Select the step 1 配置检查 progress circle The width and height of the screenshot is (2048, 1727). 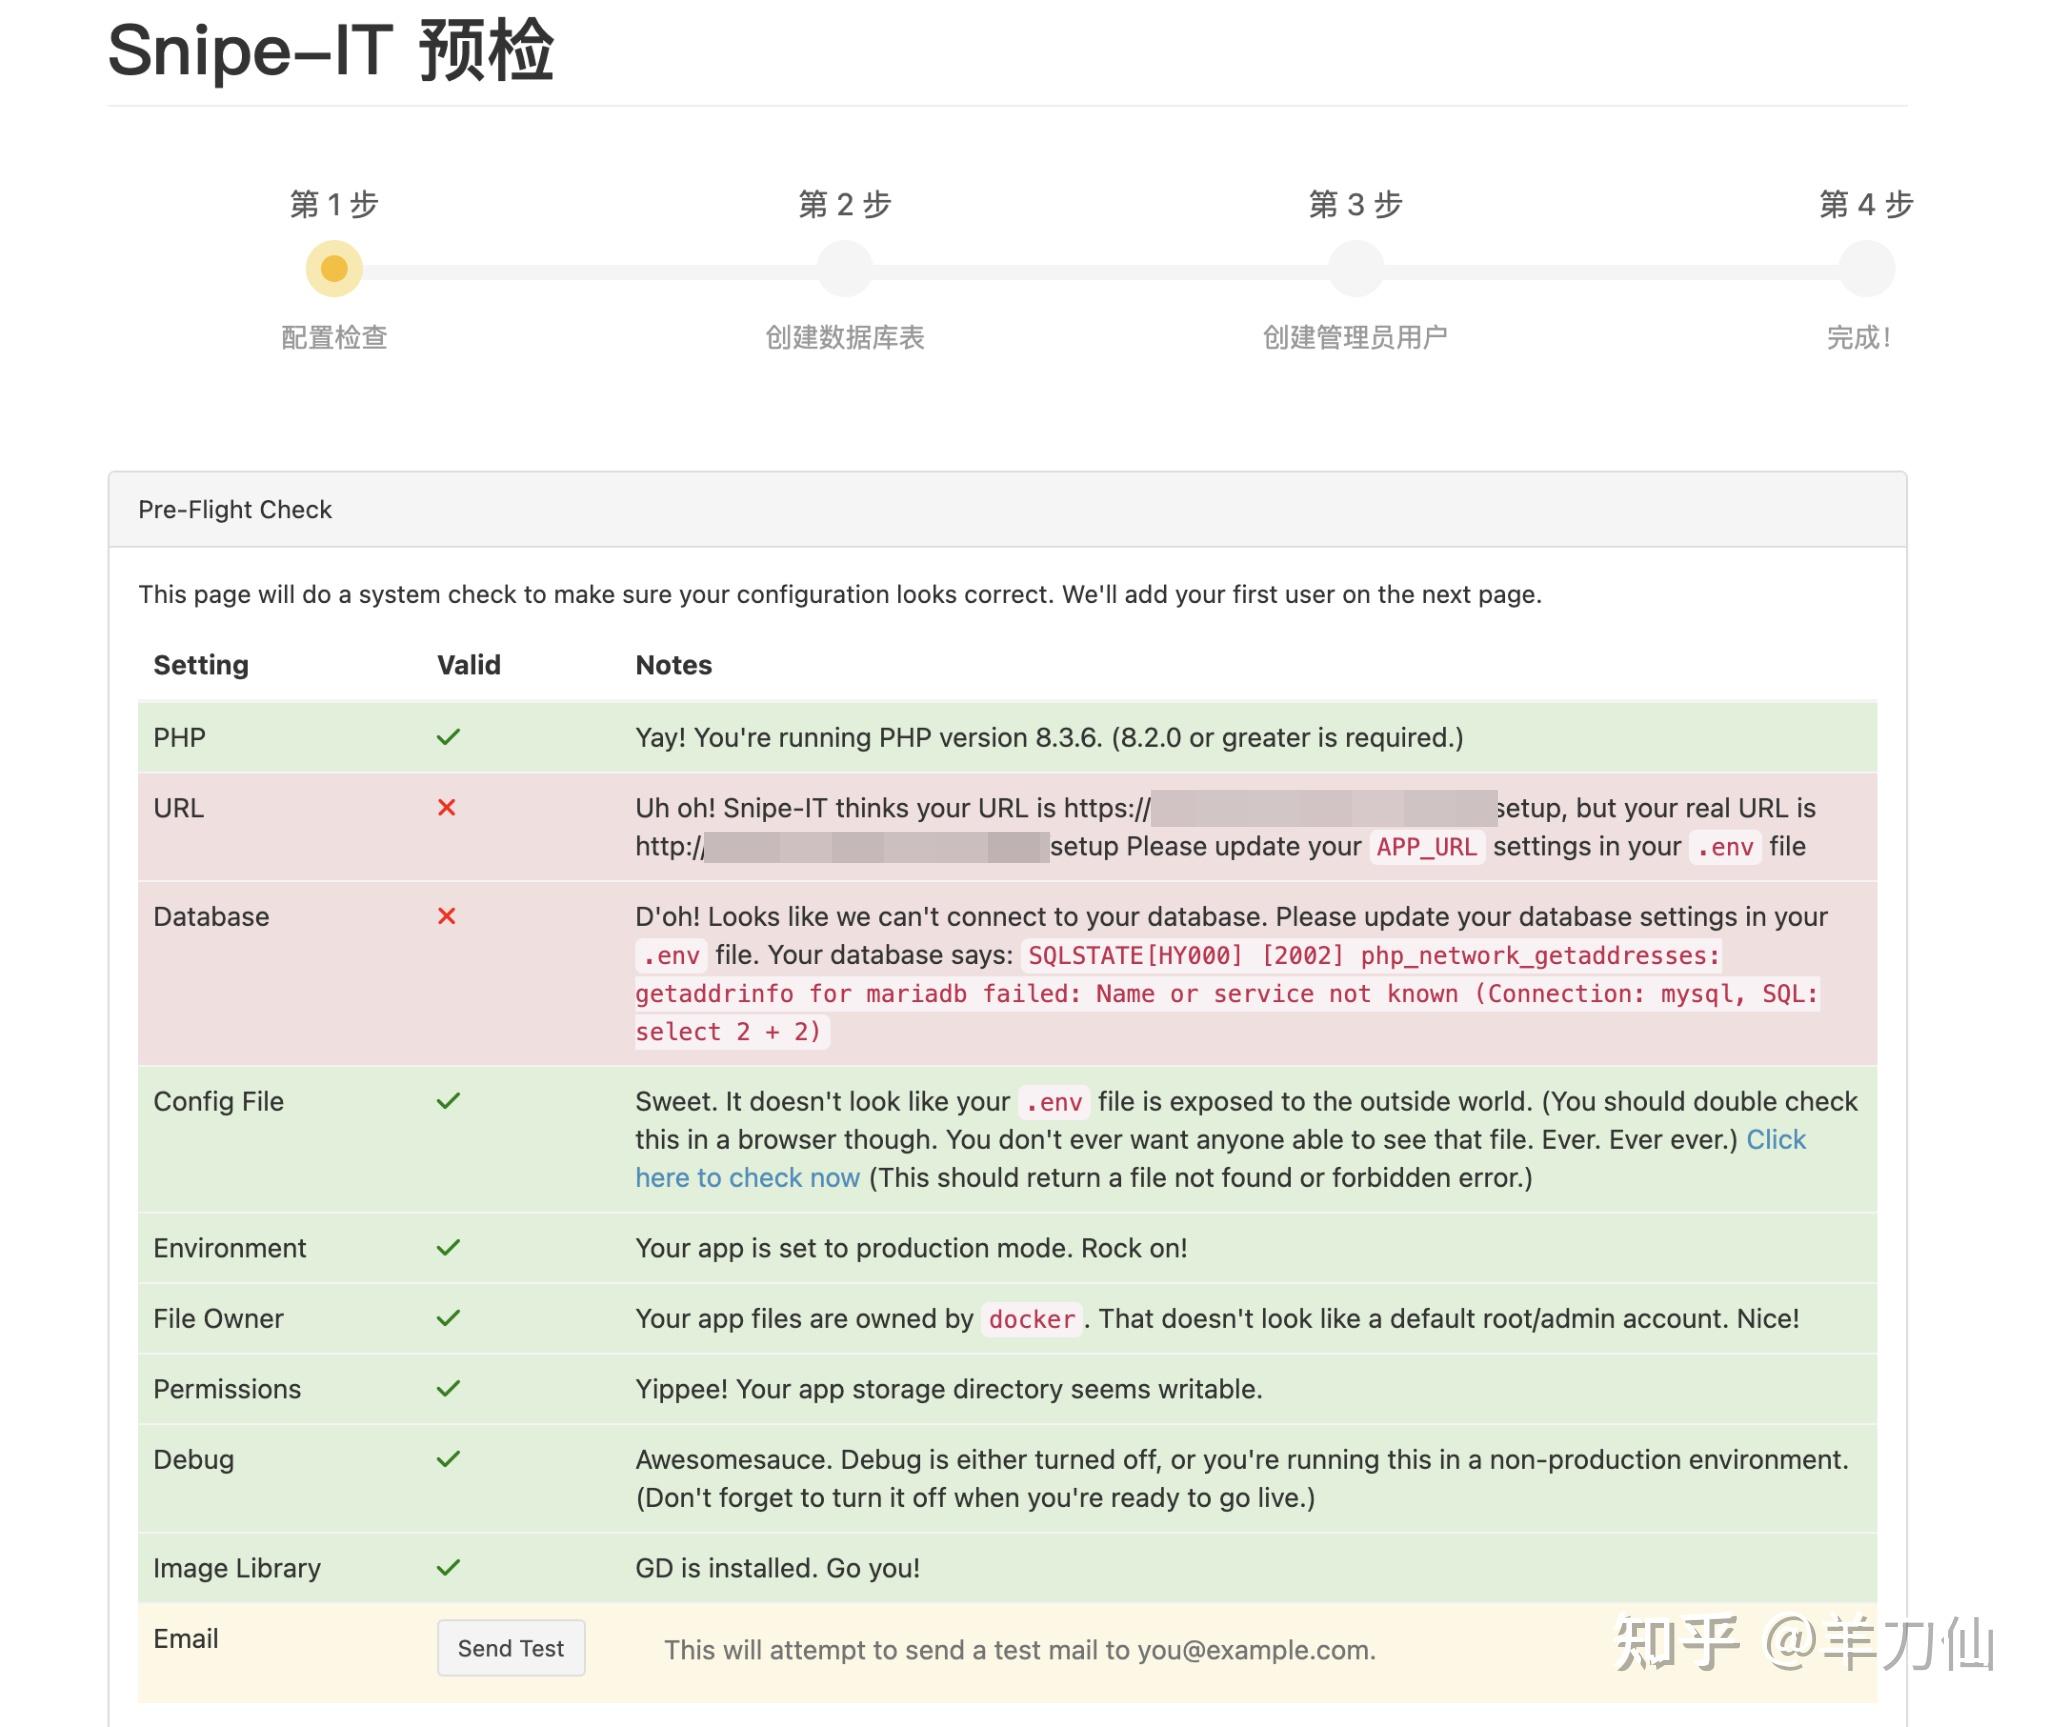tap(334, 268)
